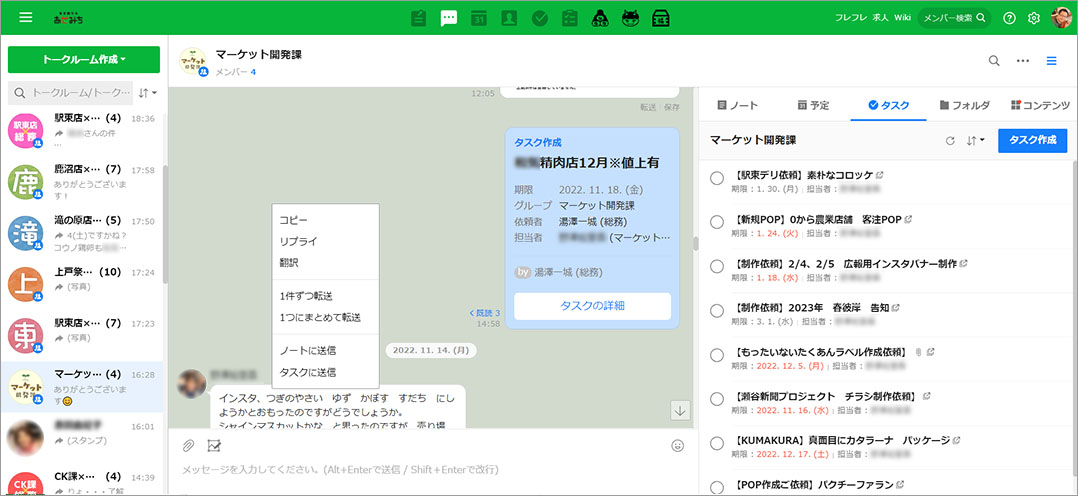The image size is (1078, 496).
Task: Check off the 【新規POP】0から農業店舗 task
Action: click(x=717, y=222)
